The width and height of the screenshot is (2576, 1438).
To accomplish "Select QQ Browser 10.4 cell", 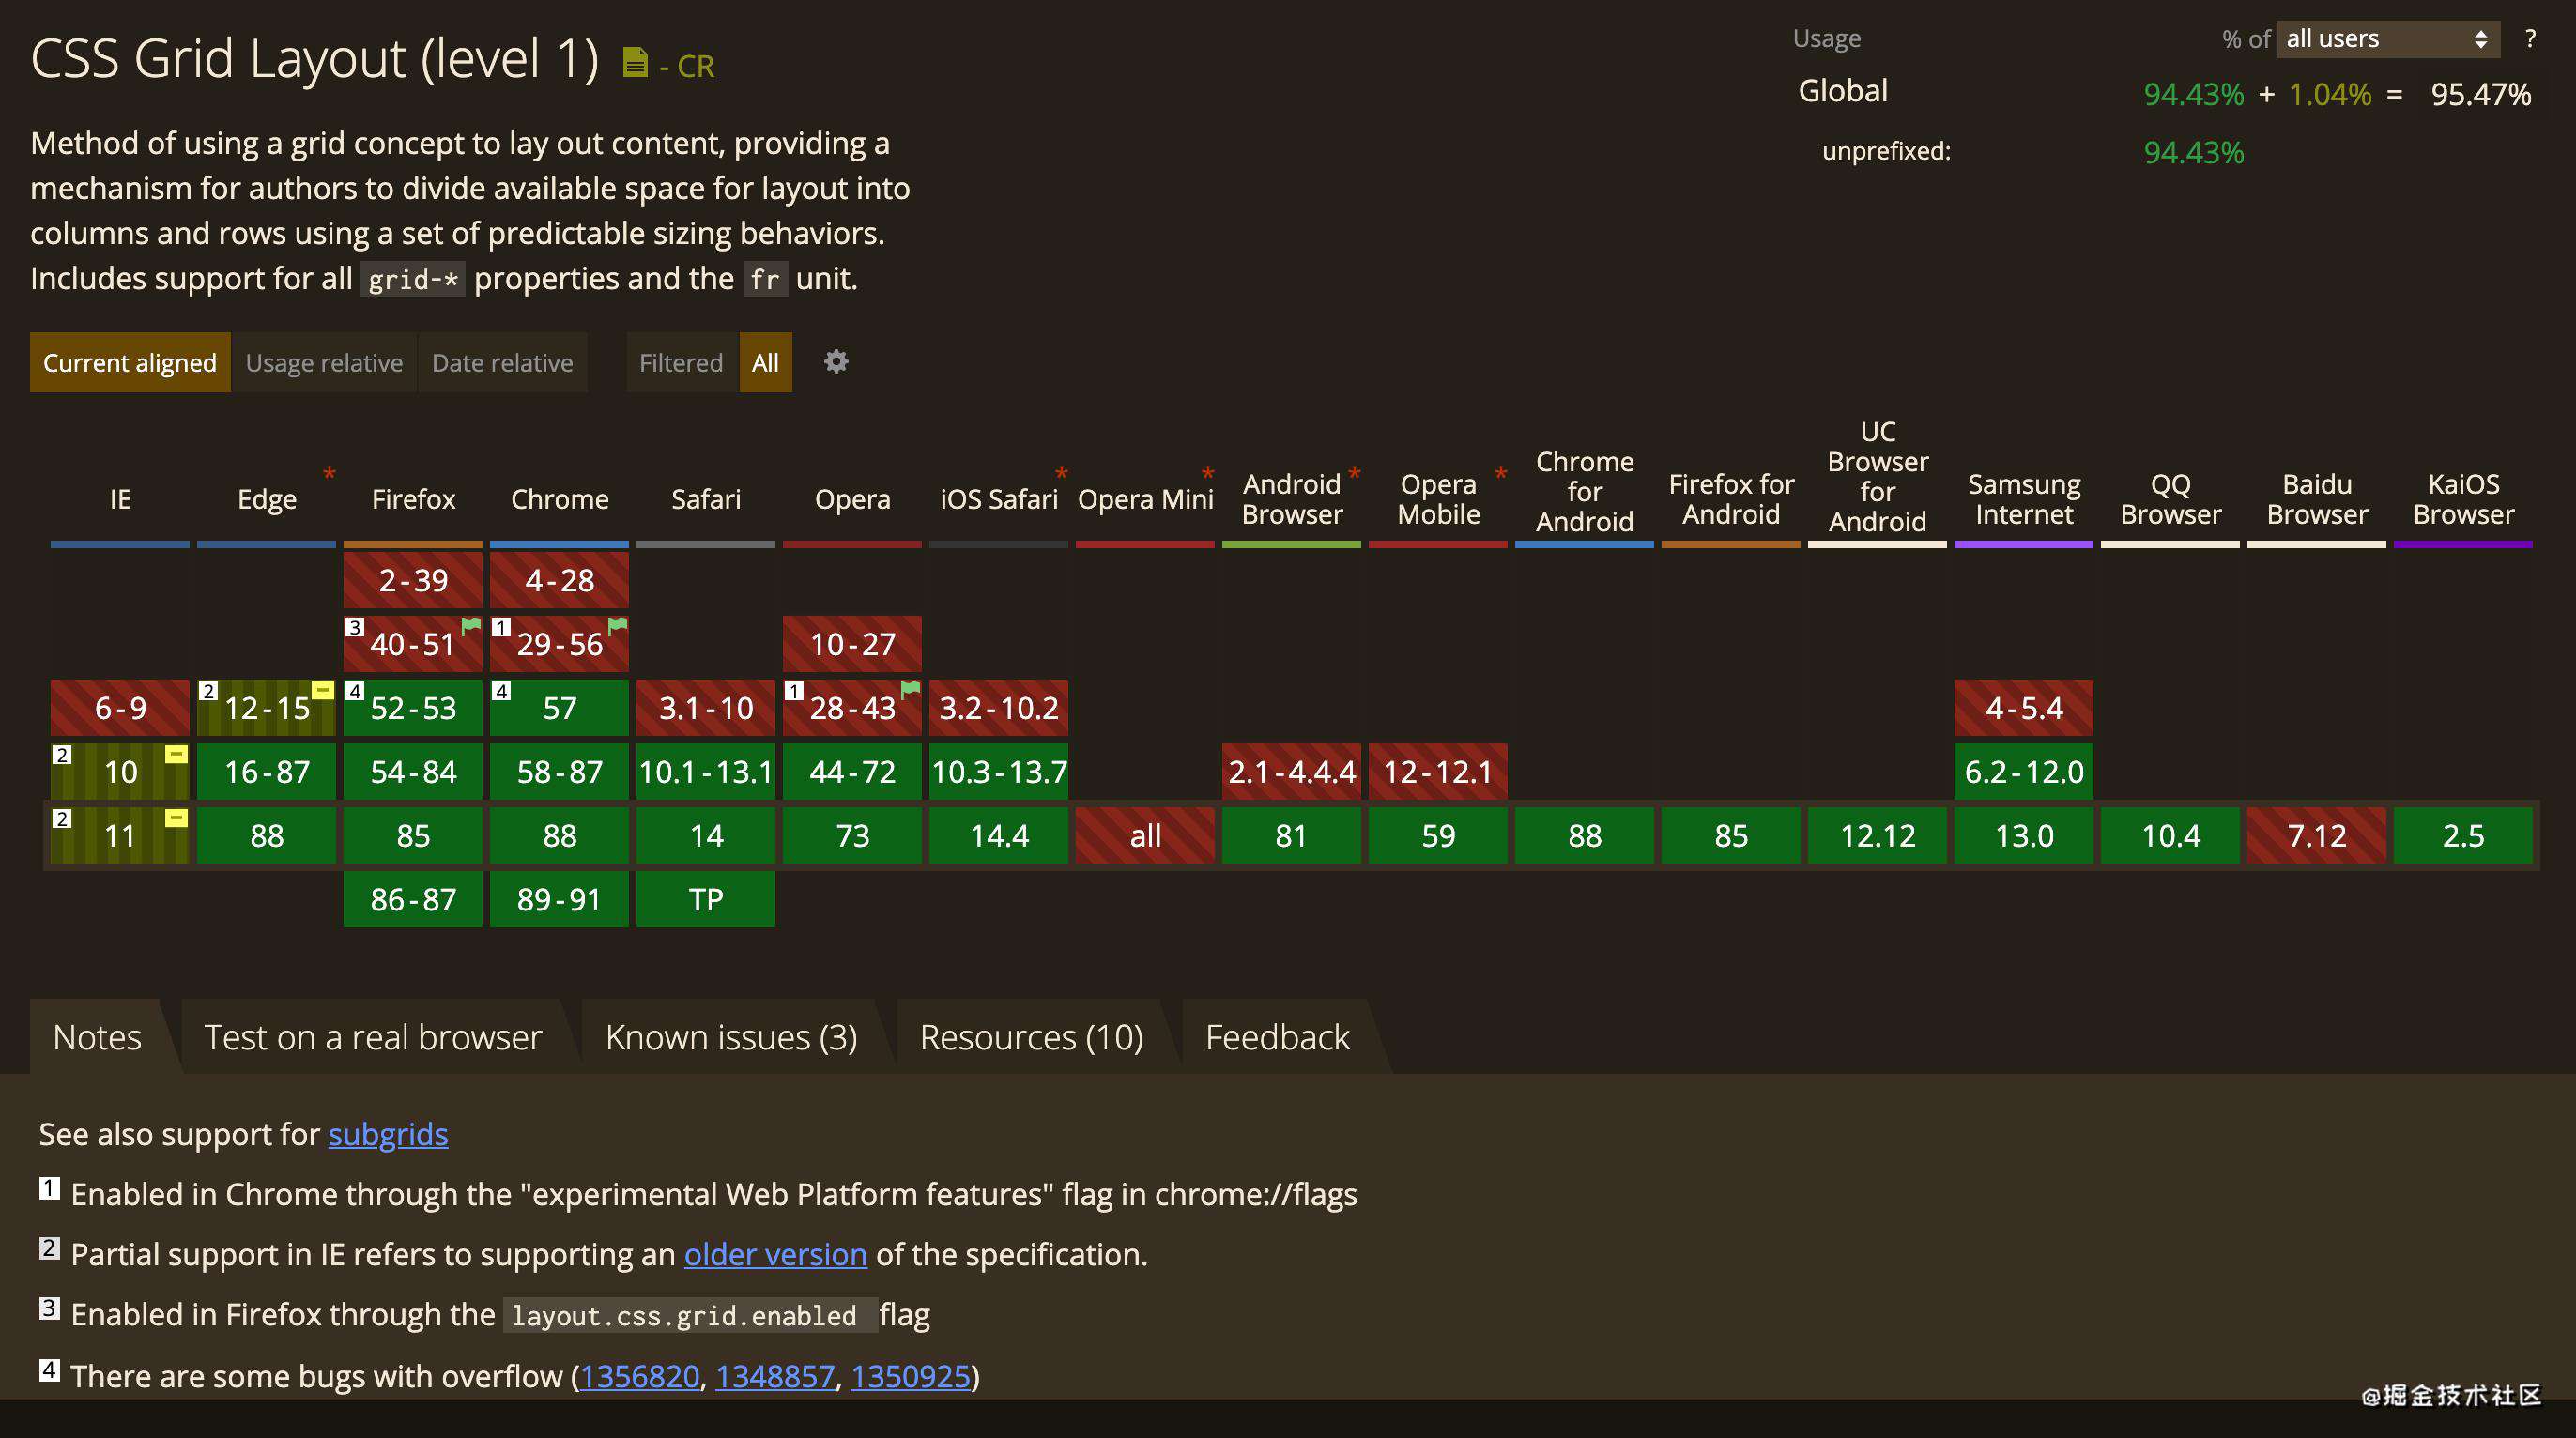I will (x=2170, y=835).
